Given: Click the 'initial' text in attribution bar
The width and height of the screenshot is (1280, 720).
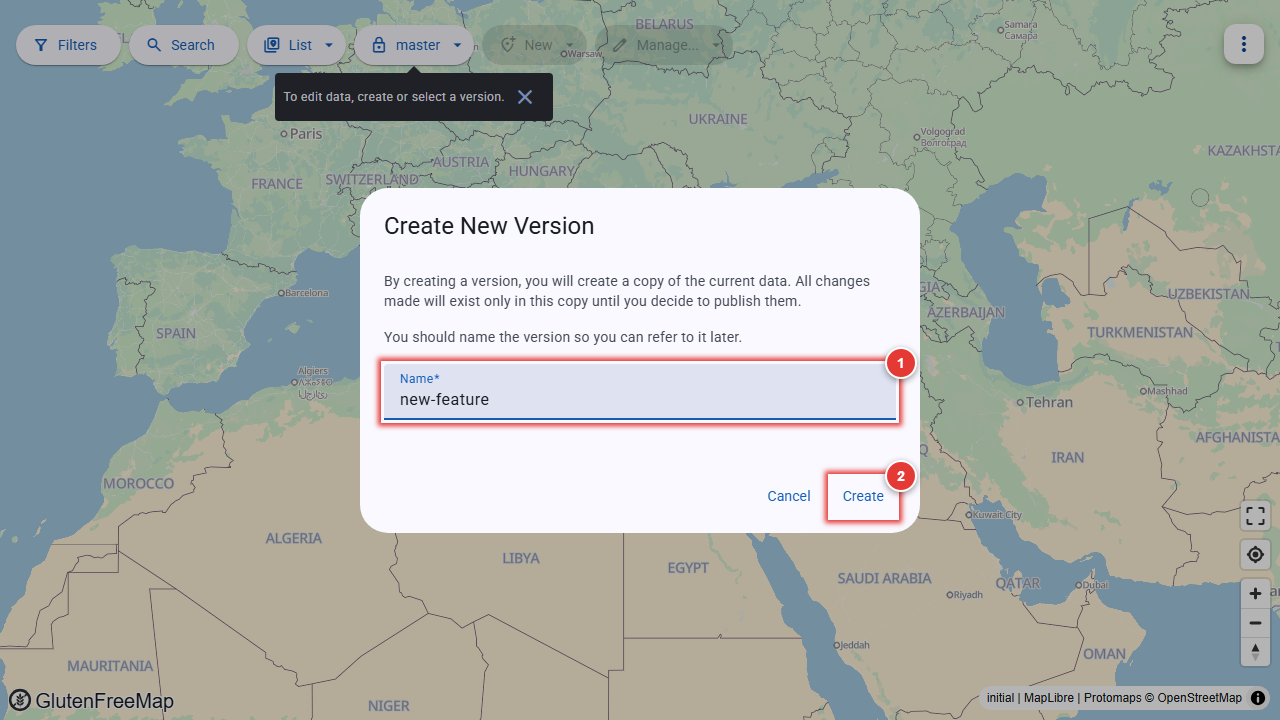Looking at the screenshot, I should tap(1000, 698).
